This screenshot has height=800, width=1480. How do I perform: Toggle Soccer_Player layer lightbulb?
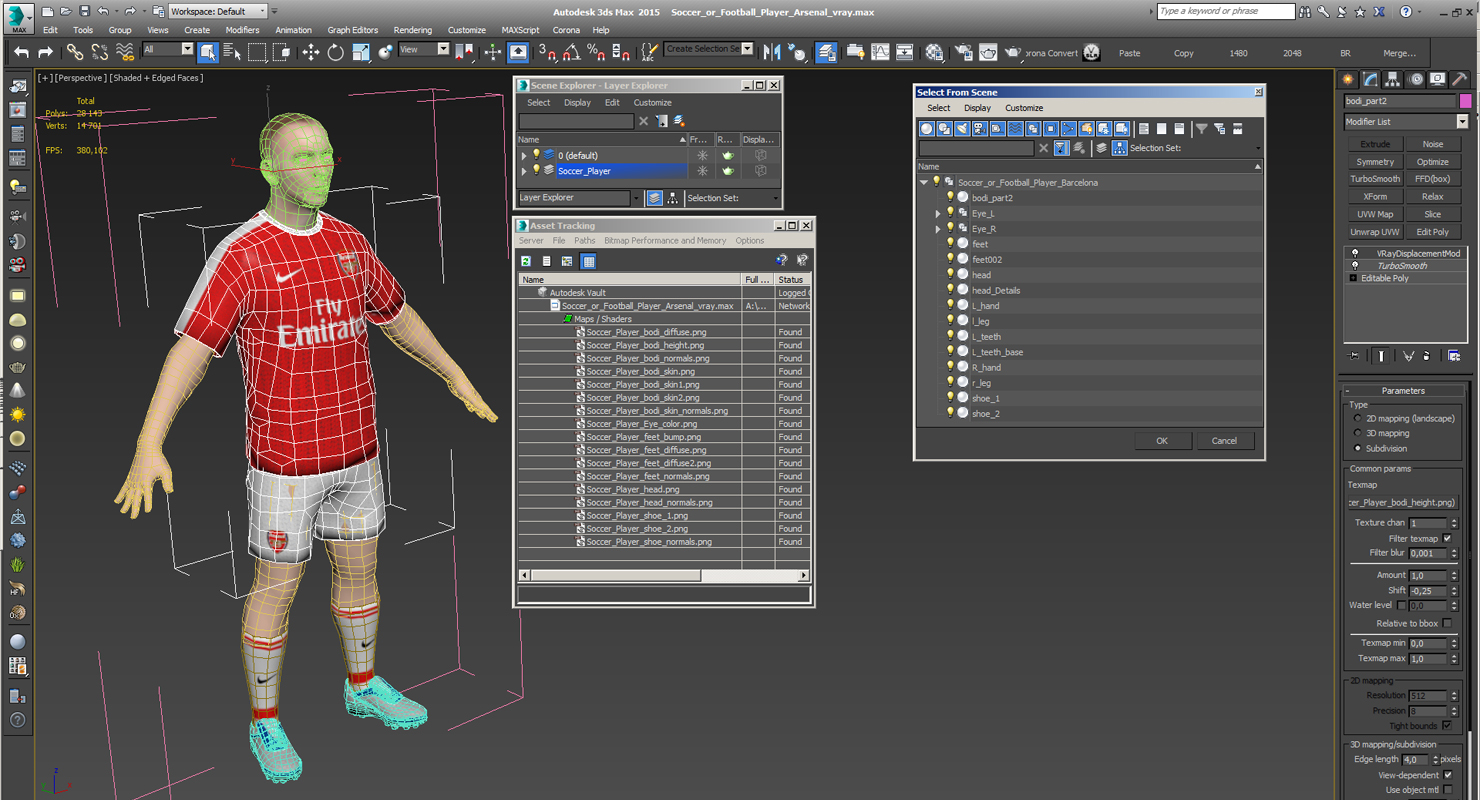pos(536,171)
